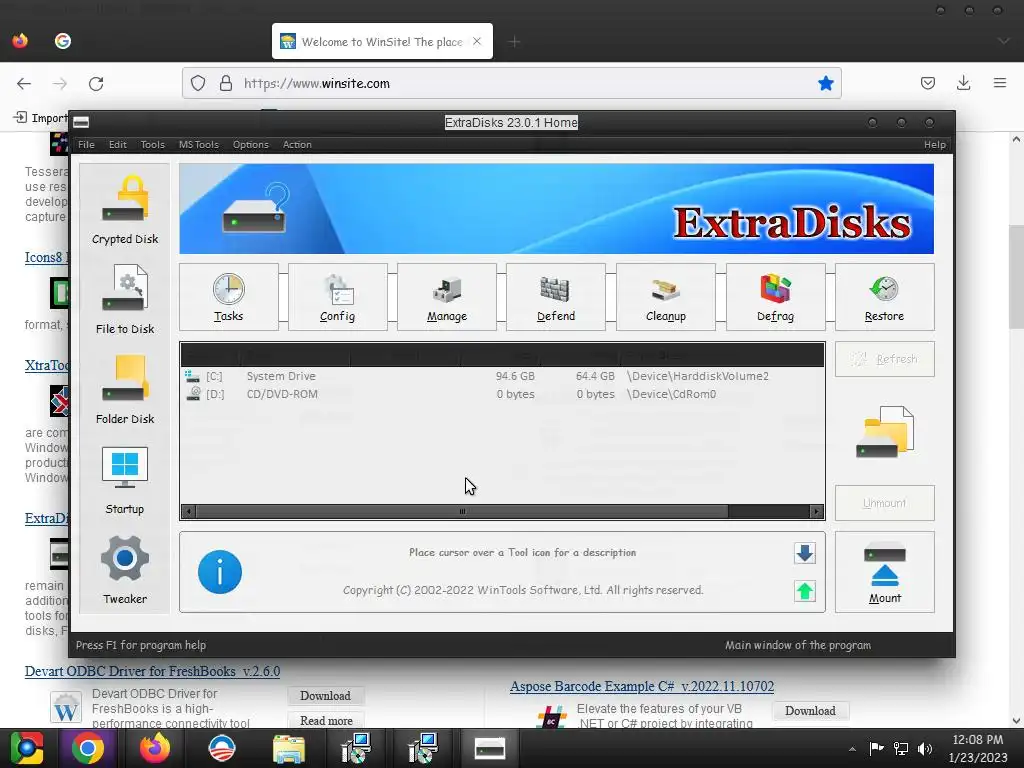Open the Defend firewall tool
This screenshot has height=768, width=1024.
(556, 297)
